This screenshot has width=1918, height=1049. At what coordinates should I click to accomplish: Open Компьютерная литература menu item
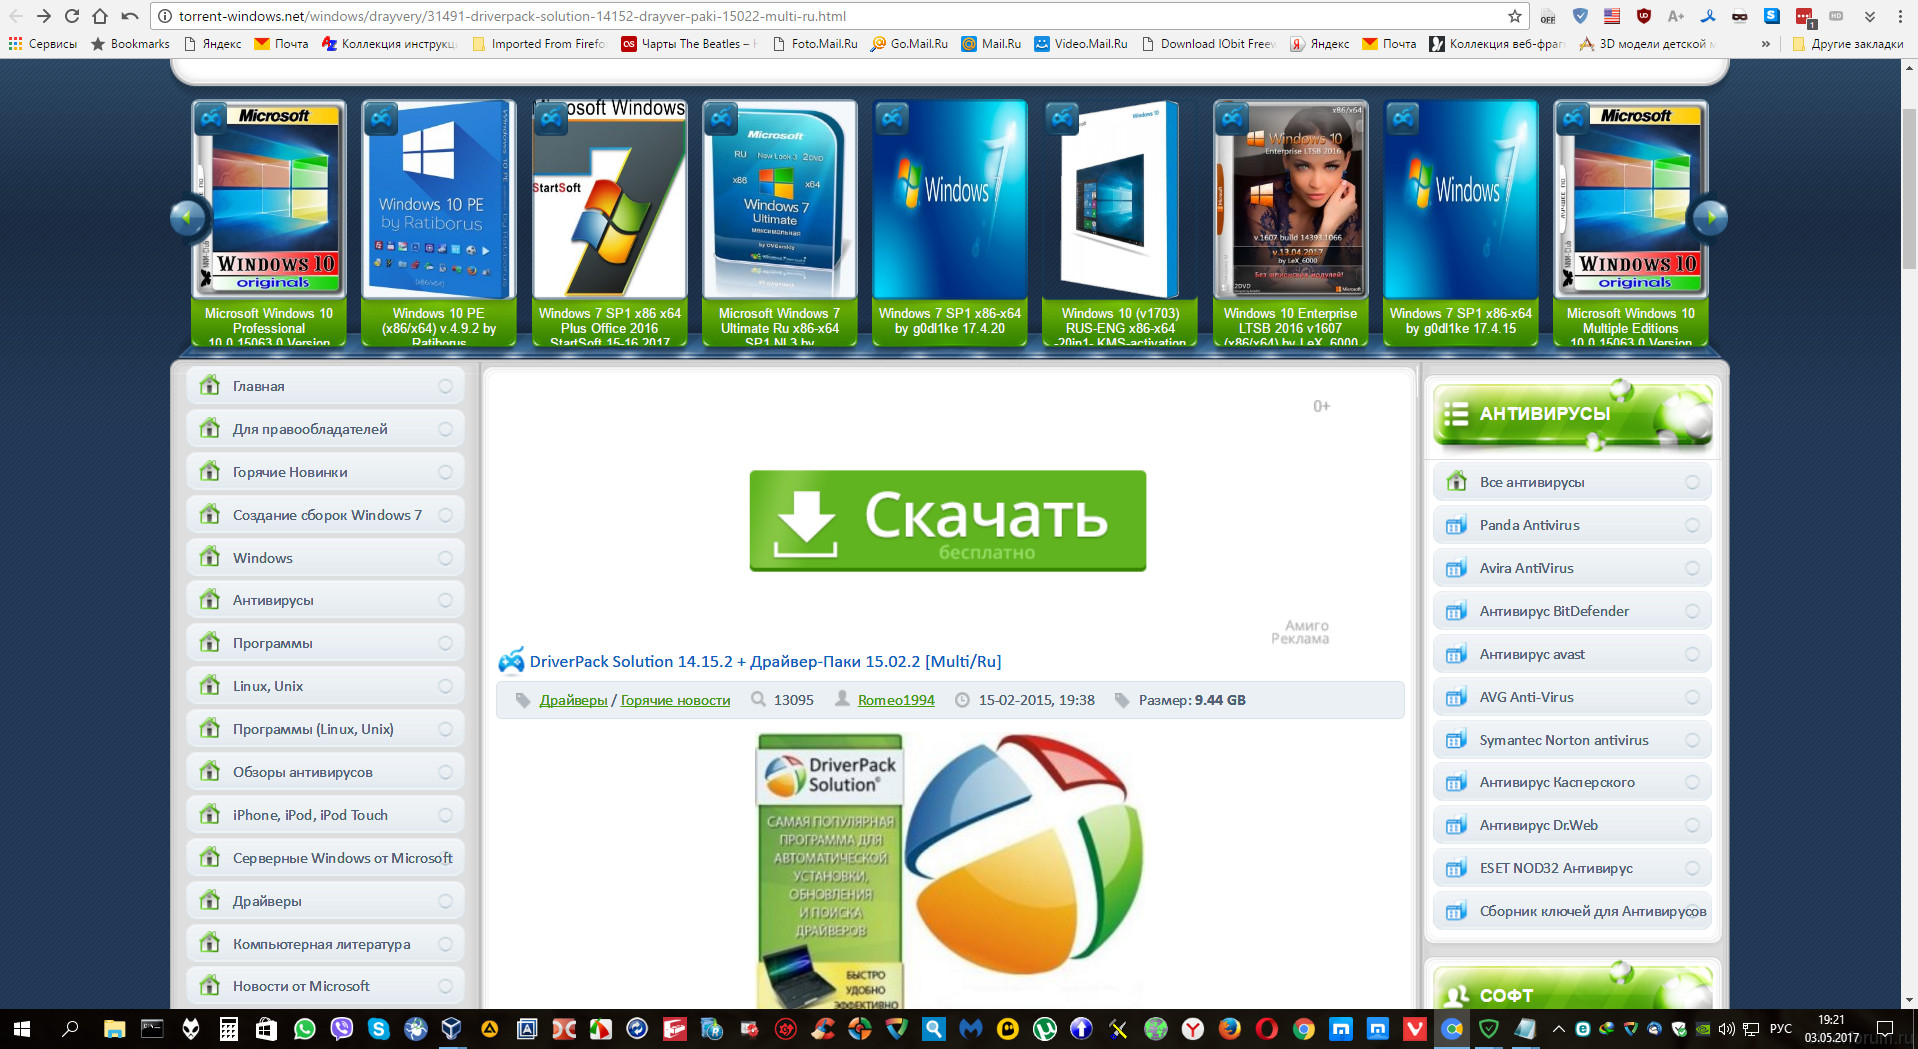[326, 944]
